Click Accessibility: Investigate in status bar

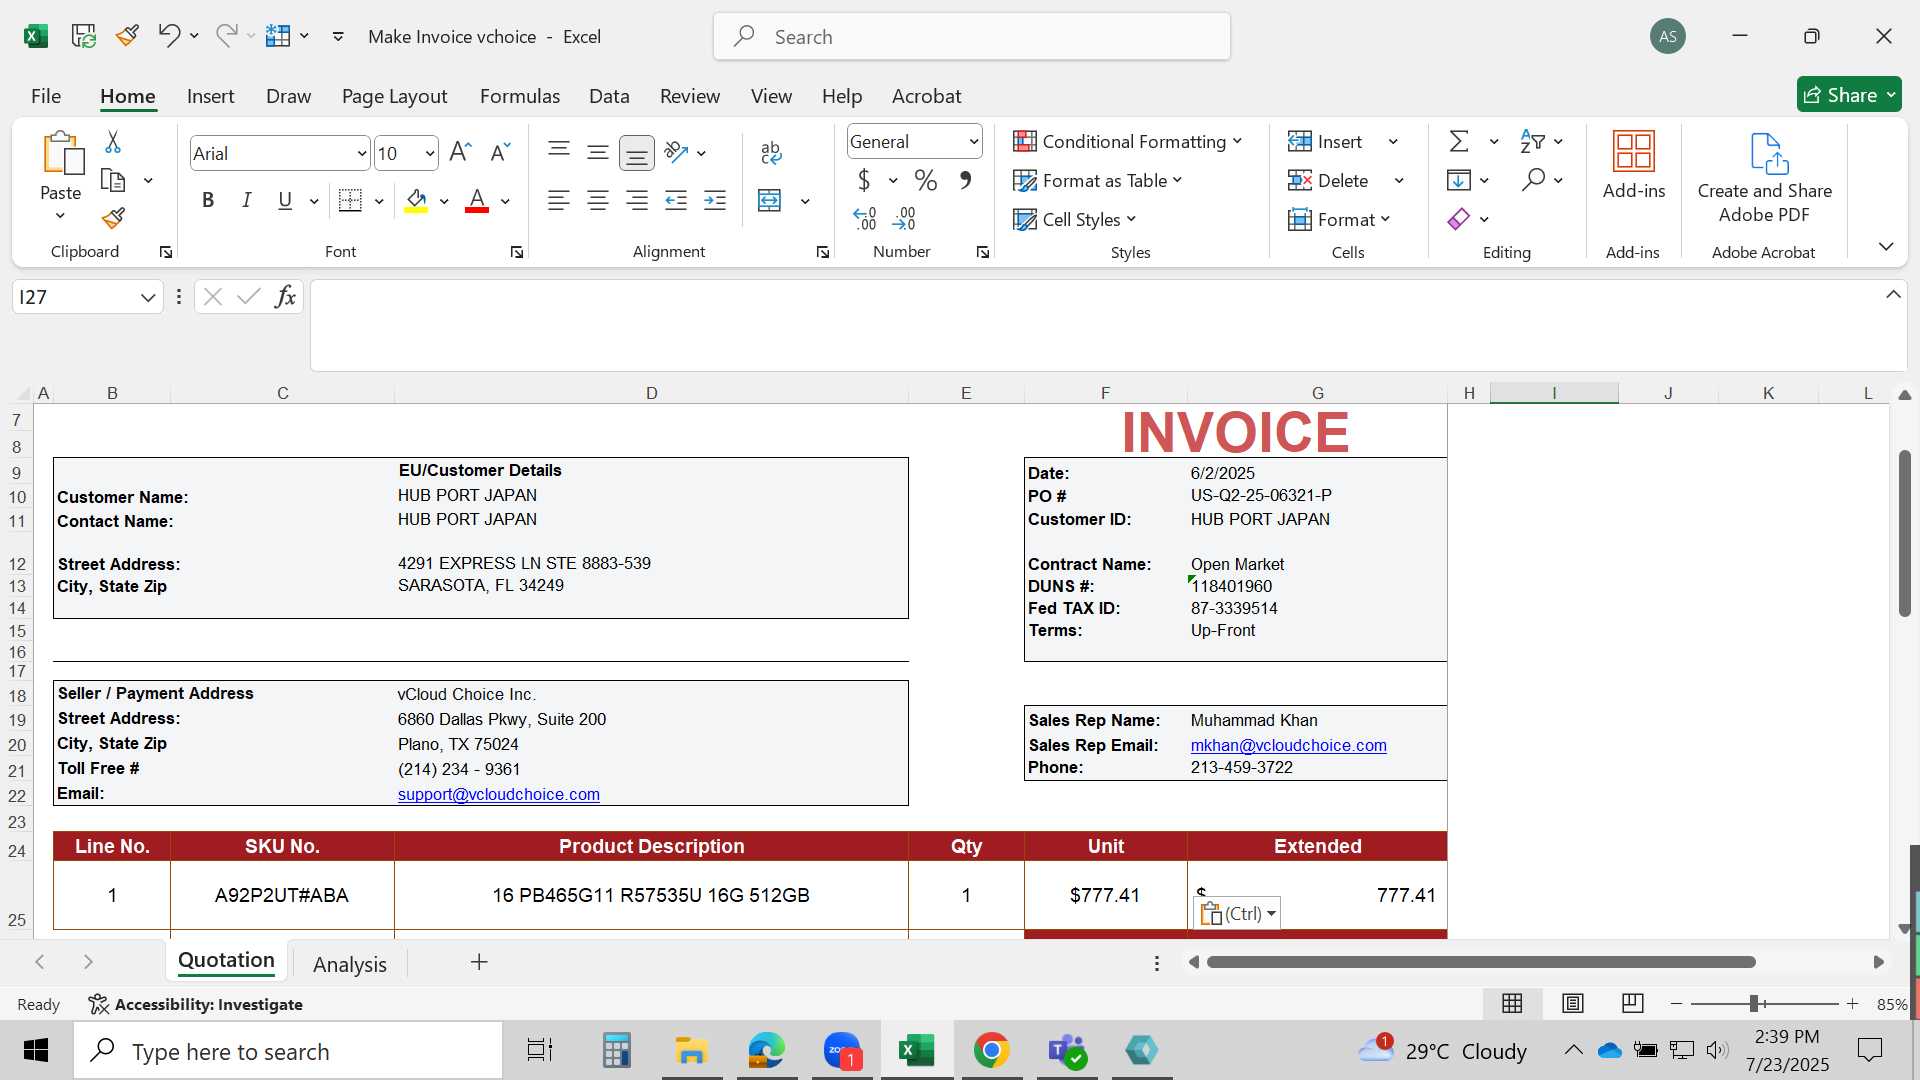195,1004
